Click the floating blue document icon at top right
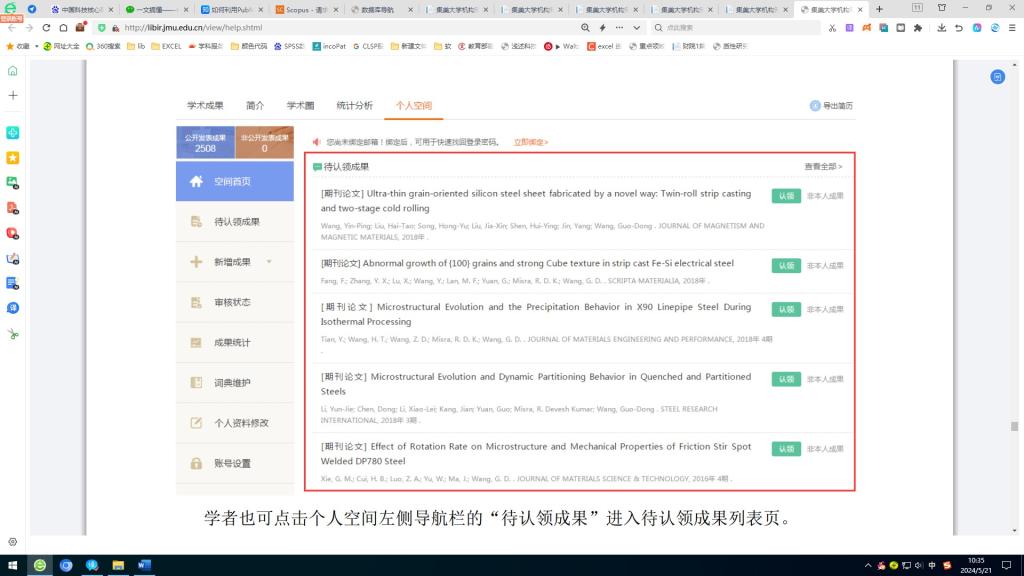 pos(997,77)
